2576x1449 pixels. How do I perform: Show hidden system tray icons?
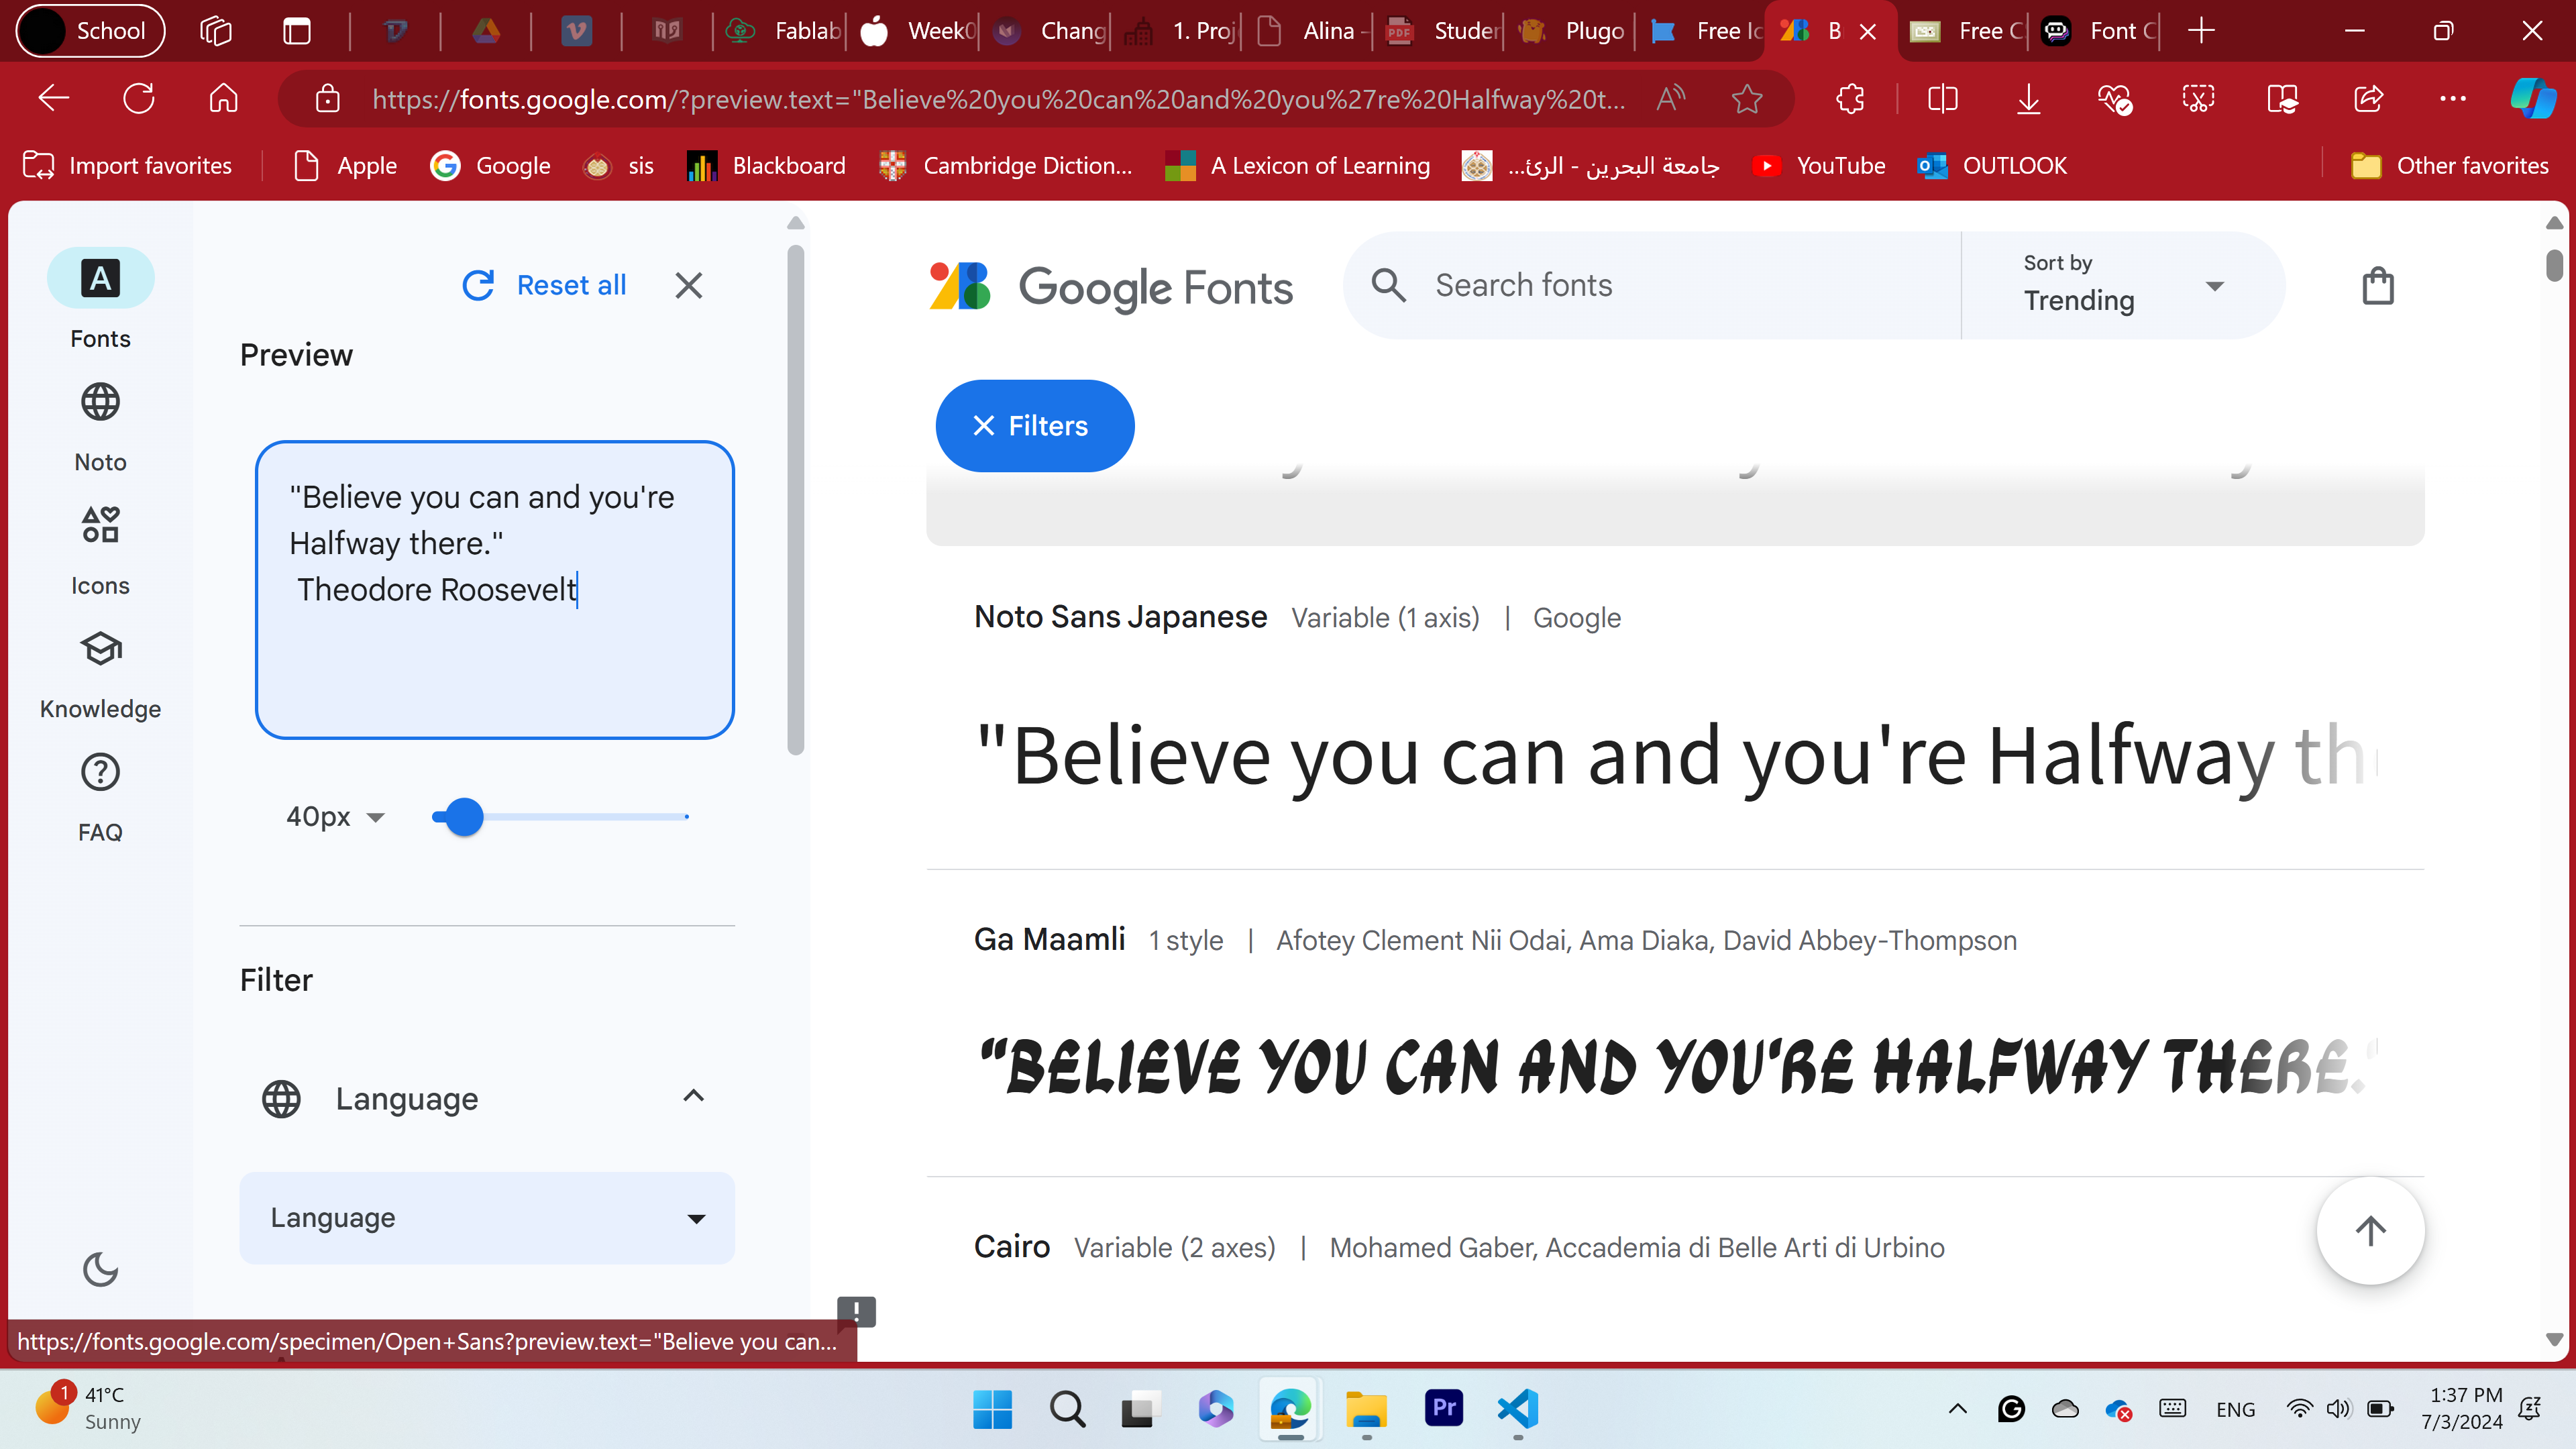(1957, 1409)
